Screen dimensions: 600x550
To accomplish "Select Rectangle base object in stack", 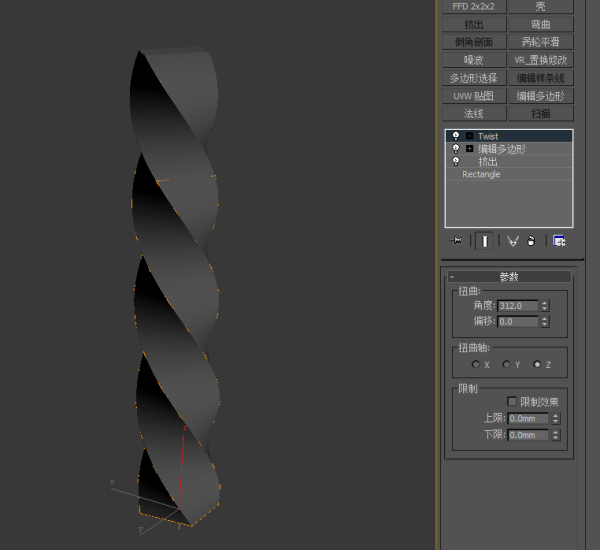I will click(509, 174).
